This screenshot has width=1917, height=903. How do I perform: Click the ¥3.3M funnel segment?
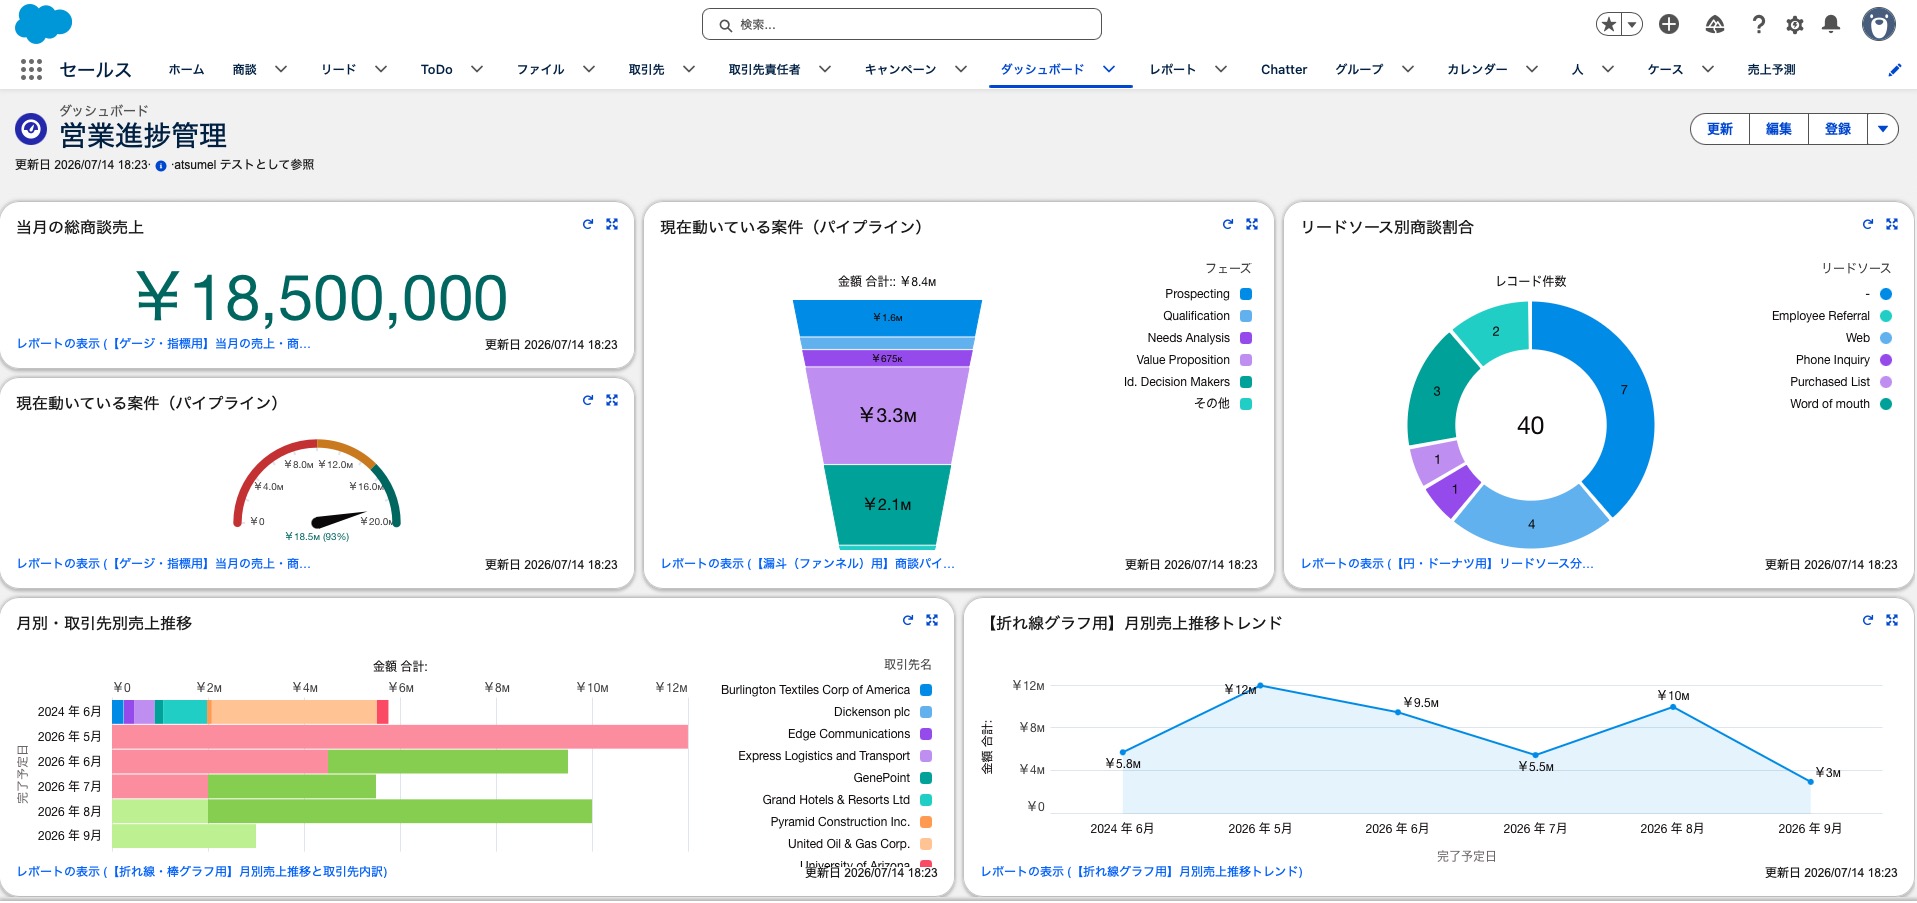click(888, 415)
